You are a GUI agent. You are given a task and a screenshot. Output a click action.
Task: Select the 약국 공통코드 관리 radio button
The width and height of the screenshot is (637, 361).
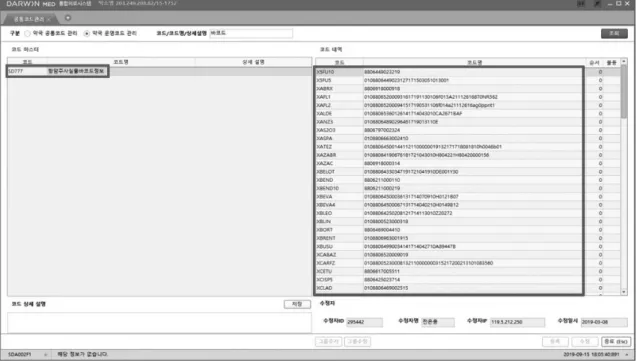click(x=28, y=34)
